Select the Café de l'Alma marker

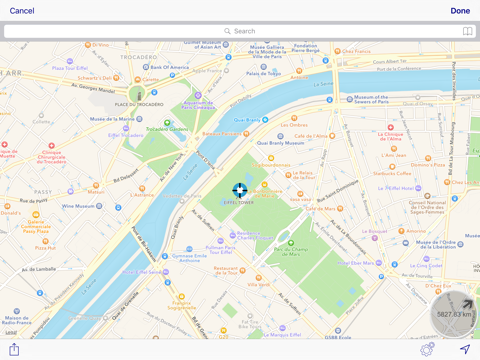pyautogui.click(x=332, y=136)
